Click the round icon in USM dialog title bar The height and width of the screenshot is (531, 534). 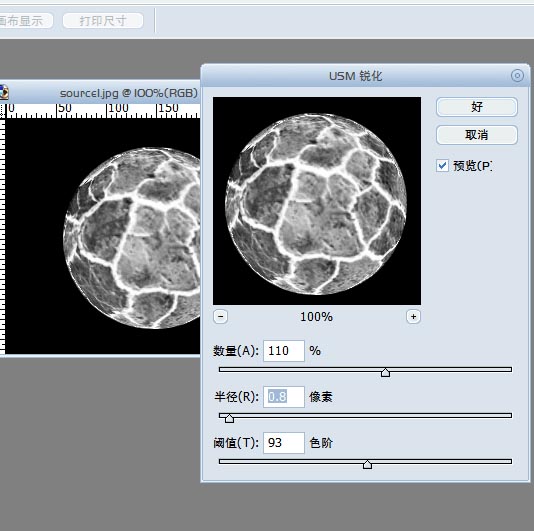(x=517, y=76)
